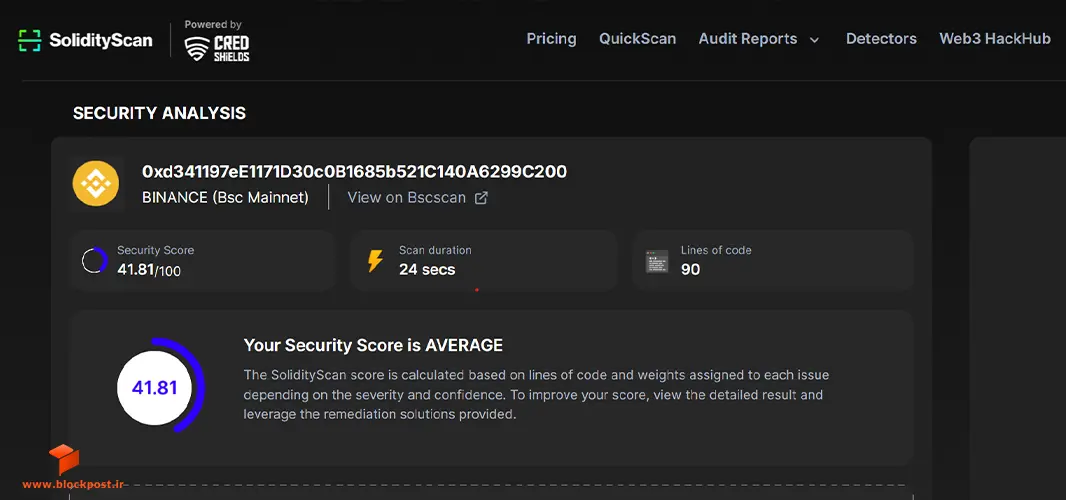Click the SolidityScan score description paragraph

click(x=536, y=395)
